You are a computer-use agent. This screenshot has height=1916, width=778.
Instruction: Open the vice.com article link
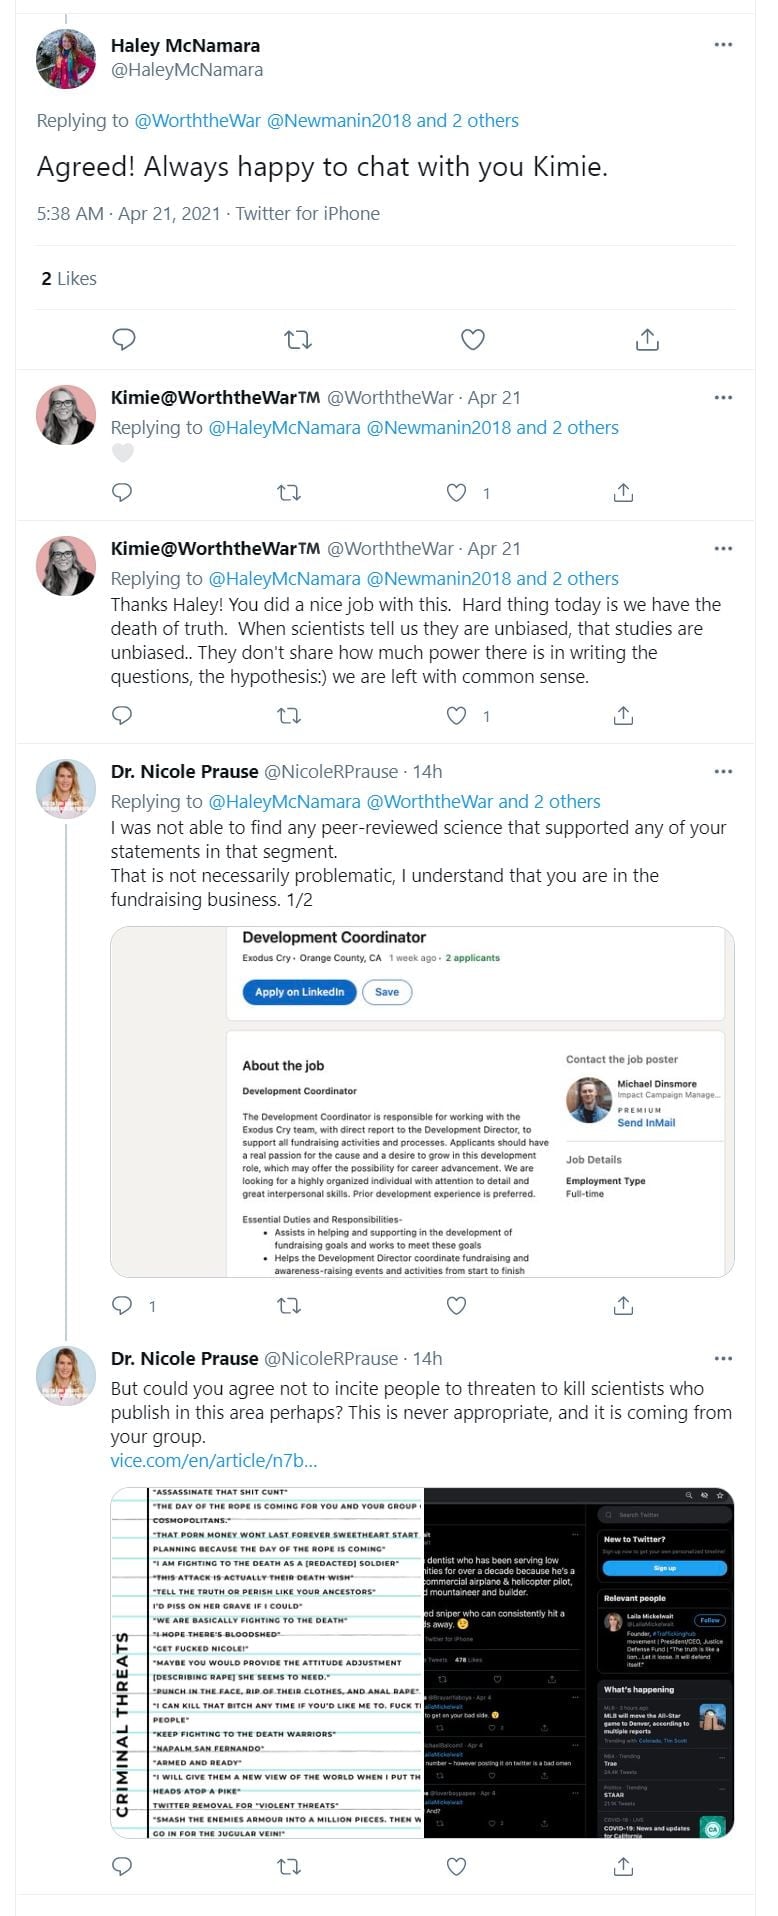pos(214,1461)
